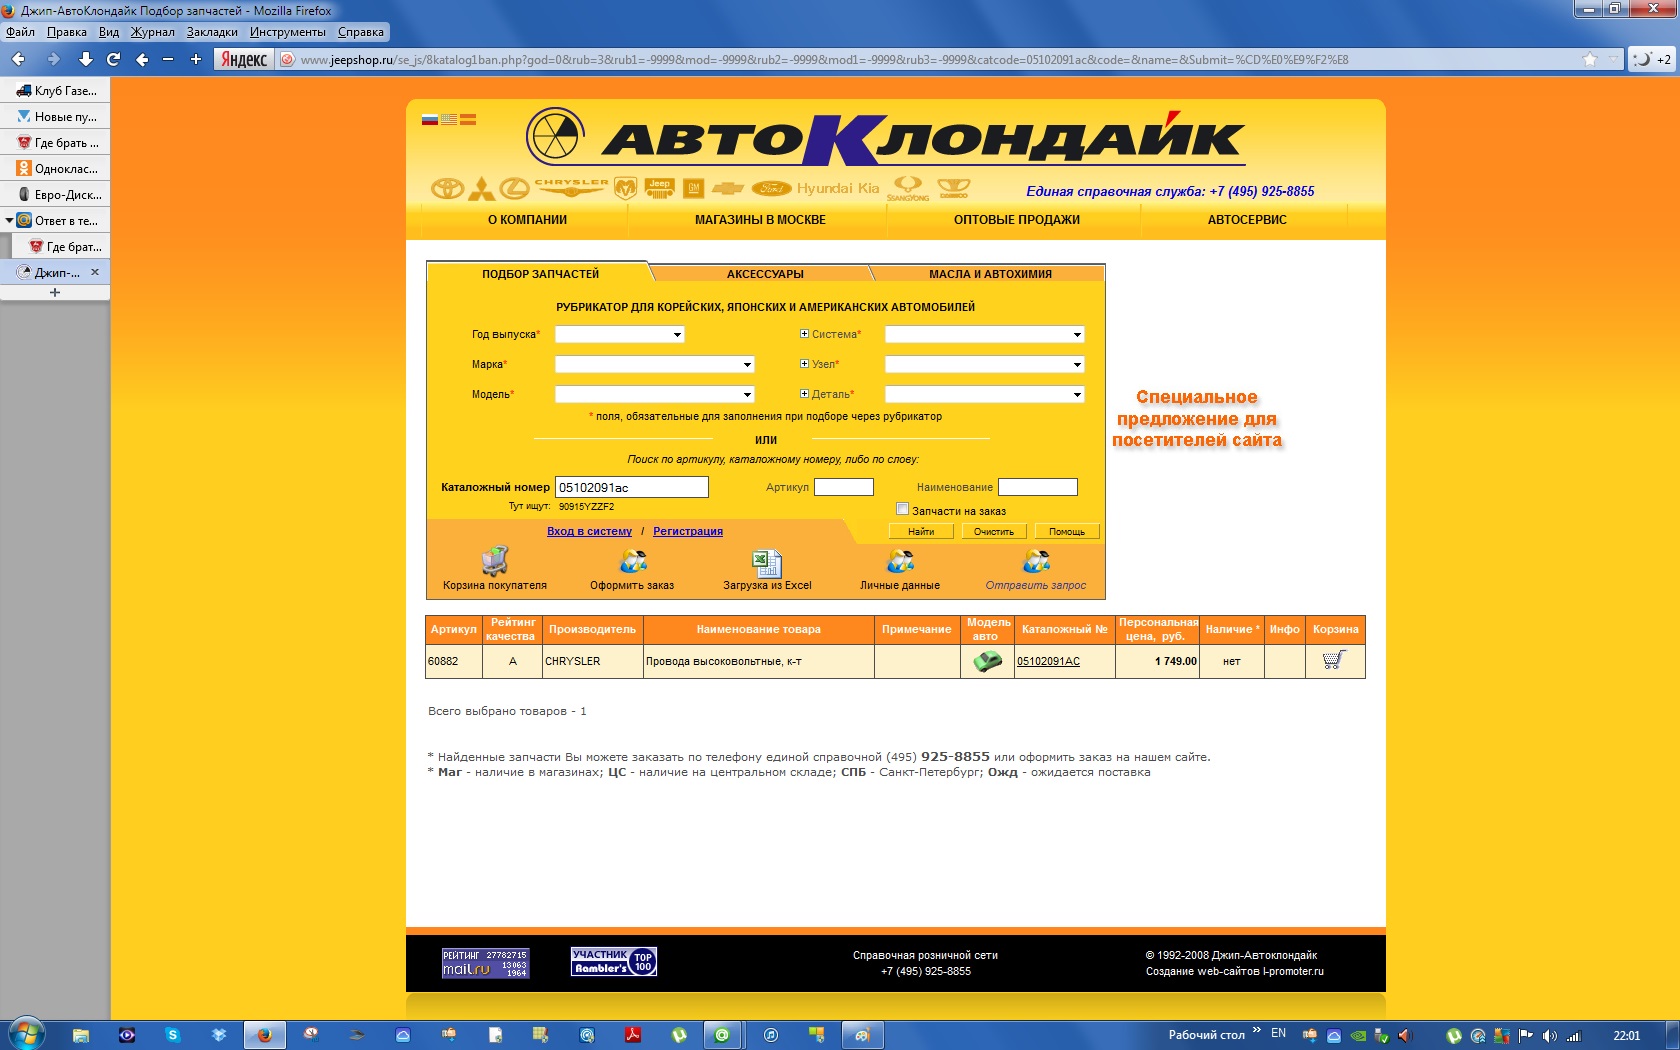Image resolution: width=1680 pixels, height=1050 pixels.
Task: Click the Оформить заказ icon
Action: click(633, 562)
